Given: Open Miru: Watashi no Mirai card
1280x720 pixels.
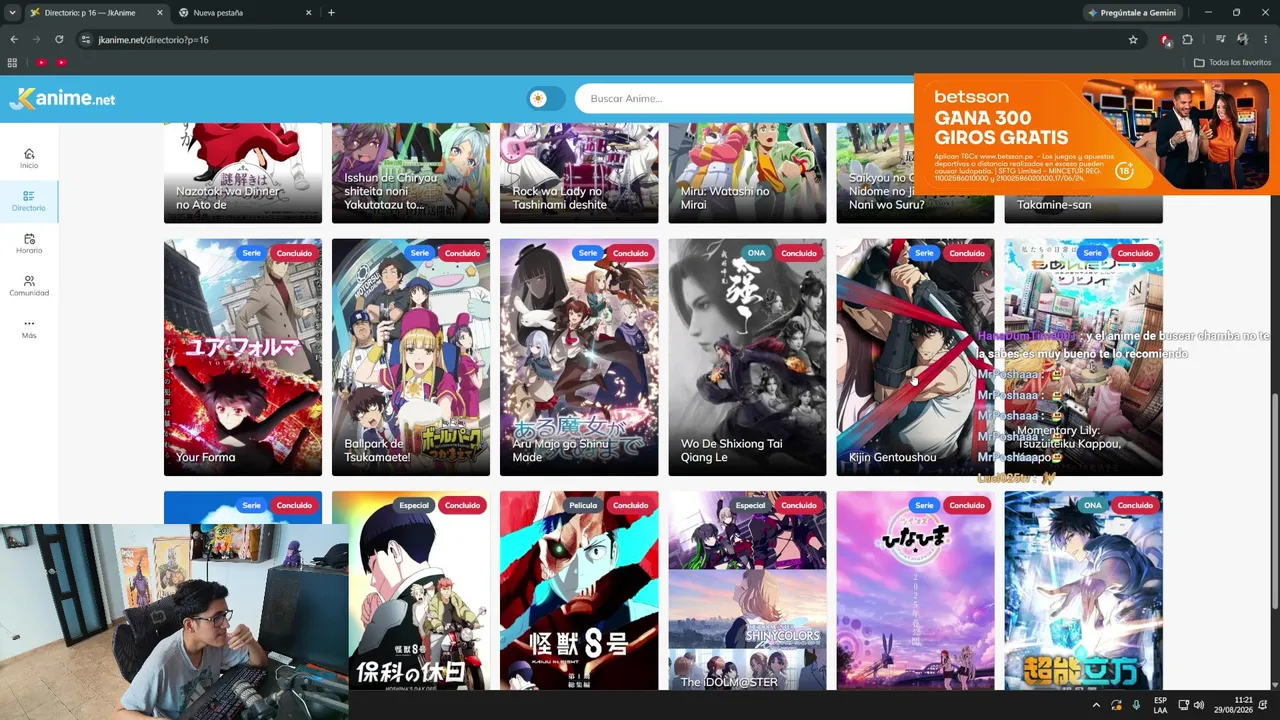Looking at the screenshot, I should (747, 172).
